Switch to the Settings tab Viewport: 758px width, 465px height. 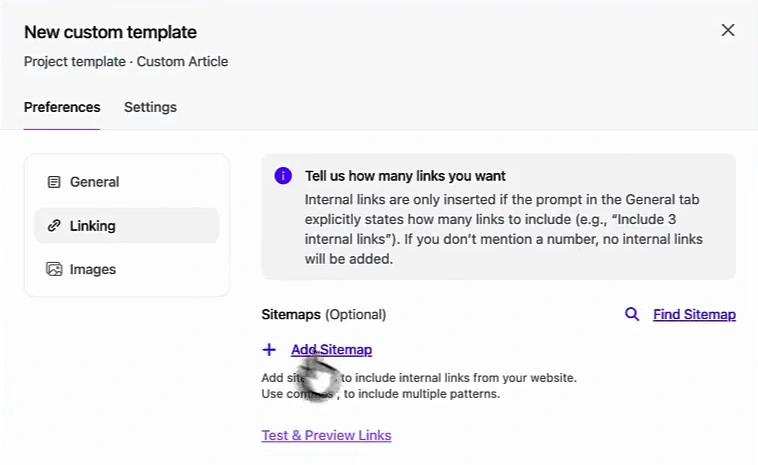click(150, 107)
